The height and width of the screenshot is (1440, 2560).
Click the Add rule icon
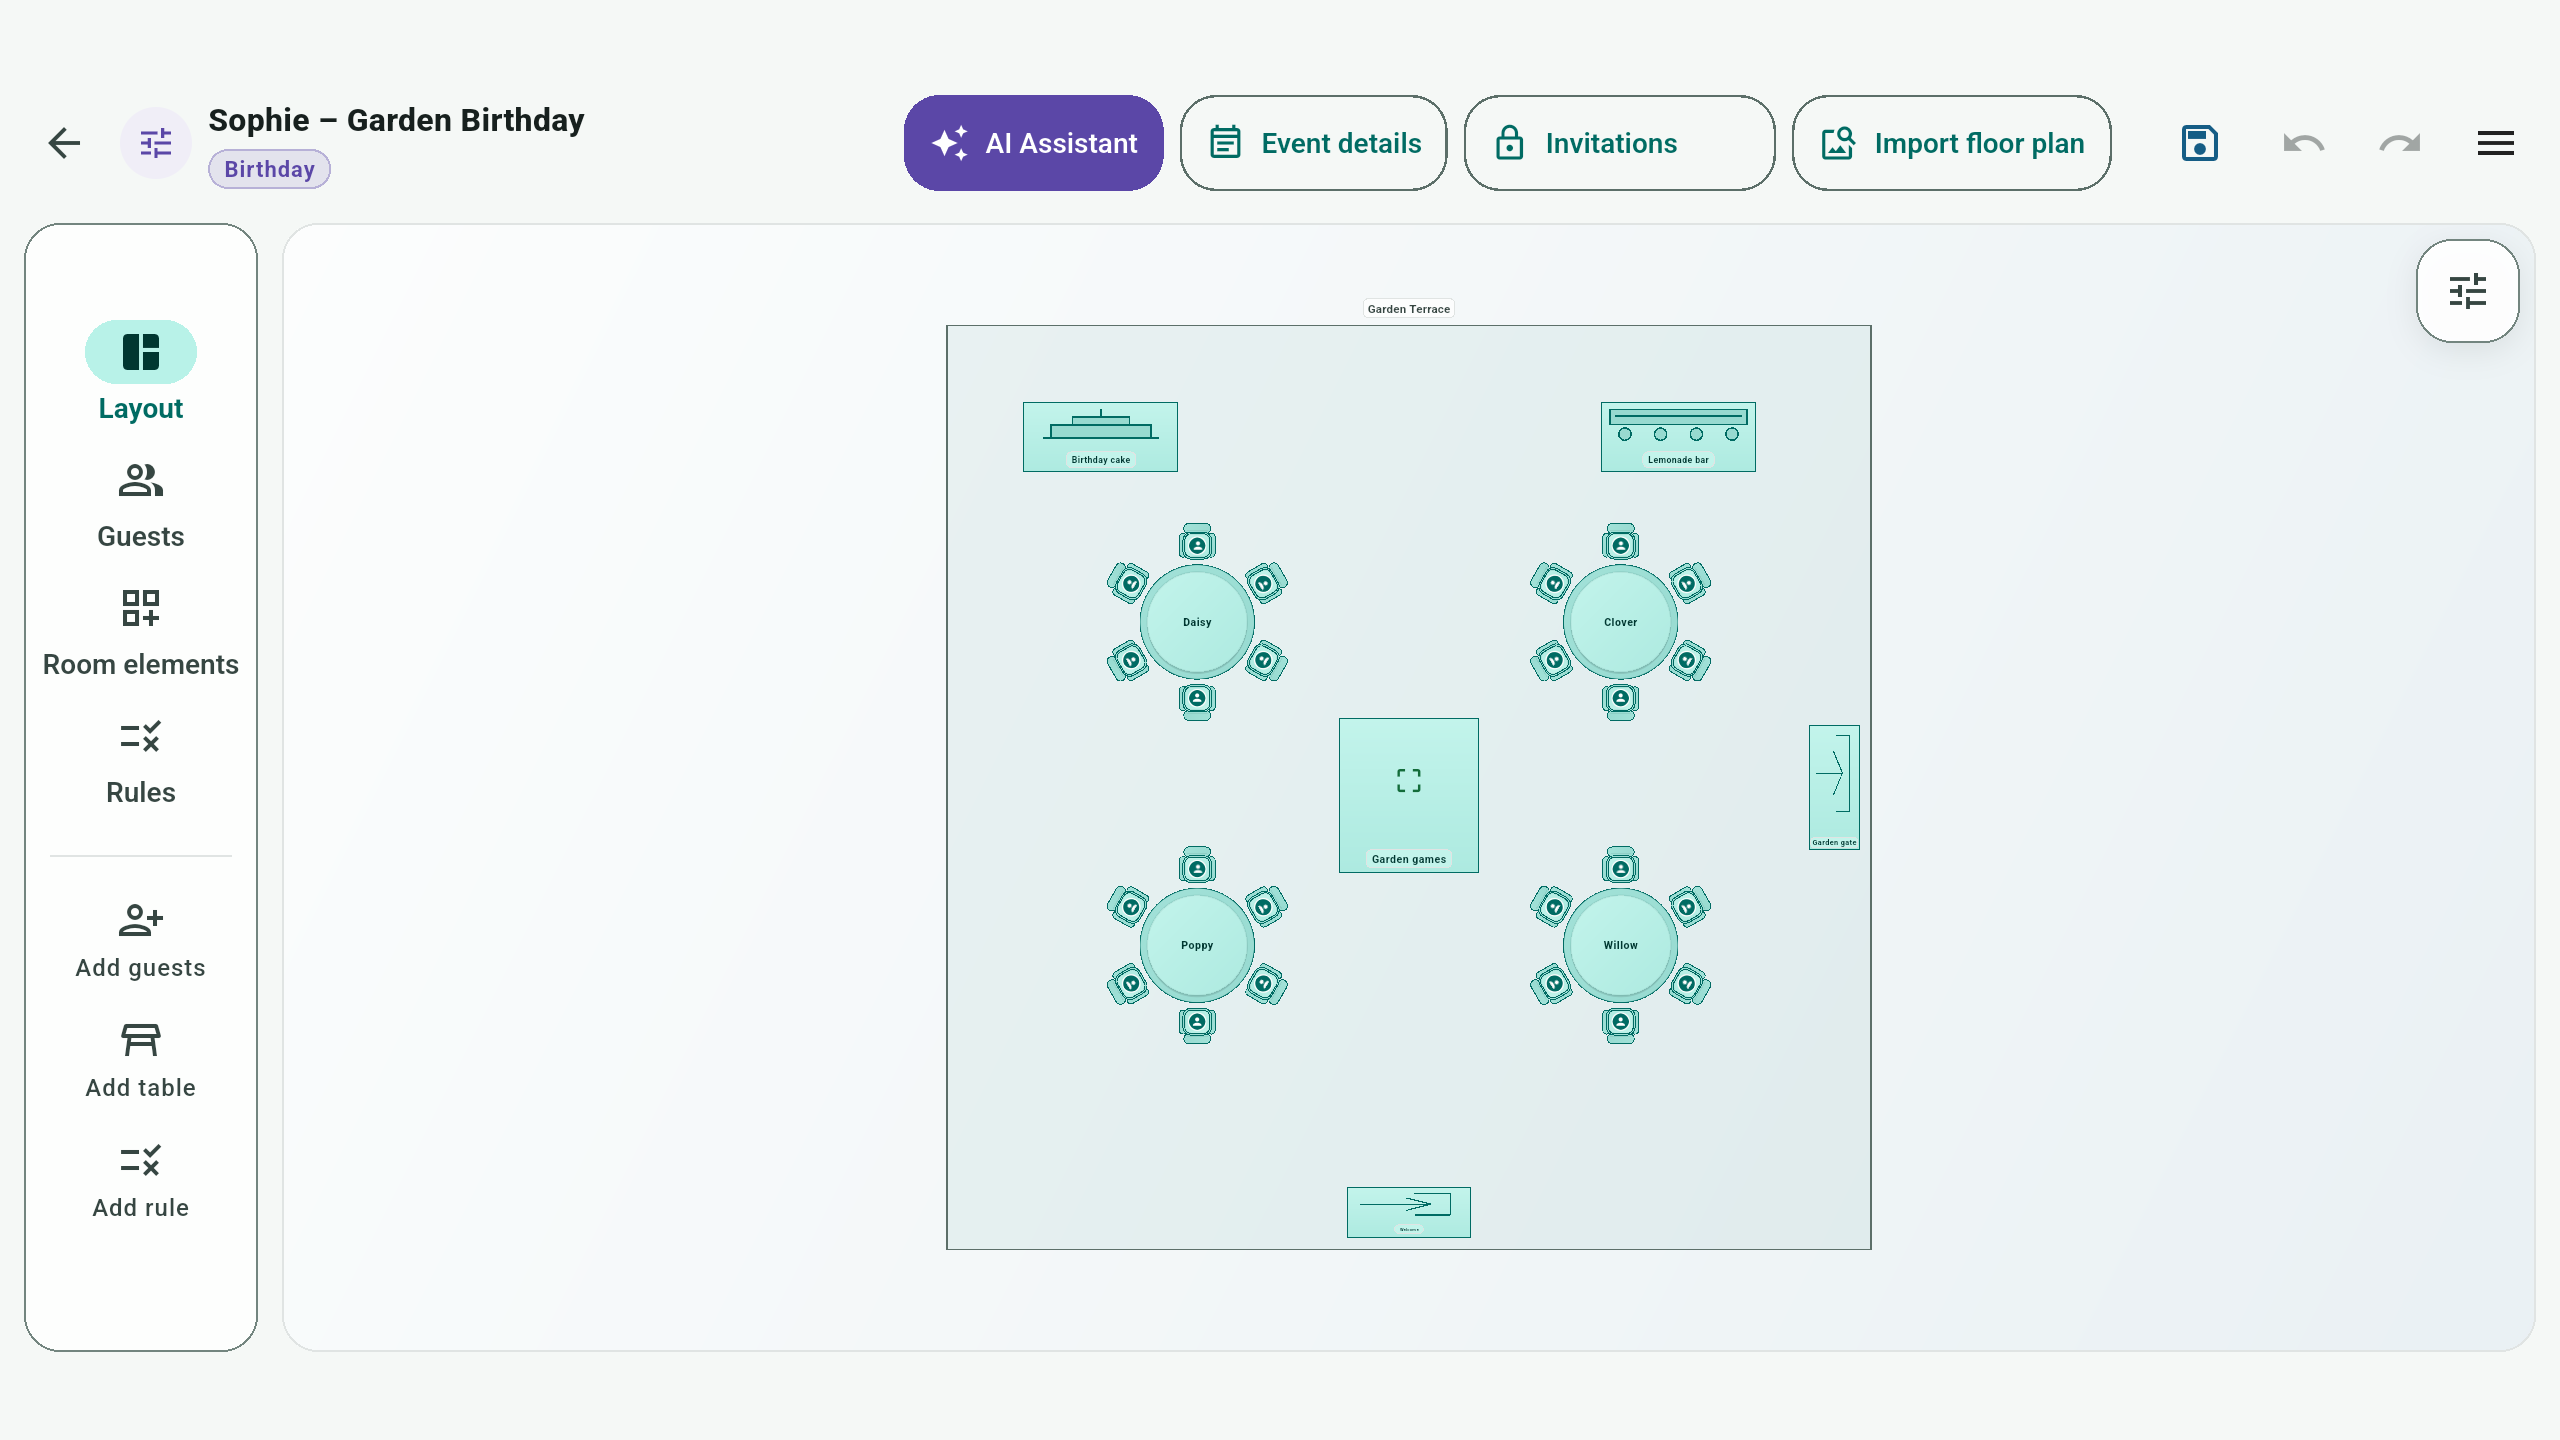141,1160
